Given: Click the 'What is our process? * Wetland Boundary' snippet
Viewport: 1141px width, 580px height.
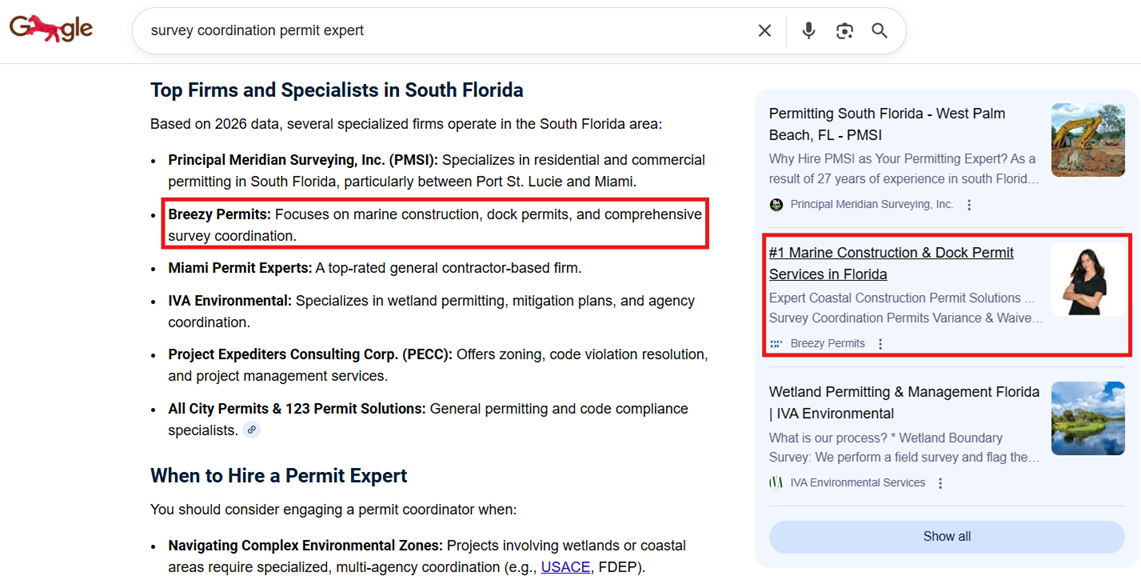Looking at the screenshot, I should click(905, 448).
